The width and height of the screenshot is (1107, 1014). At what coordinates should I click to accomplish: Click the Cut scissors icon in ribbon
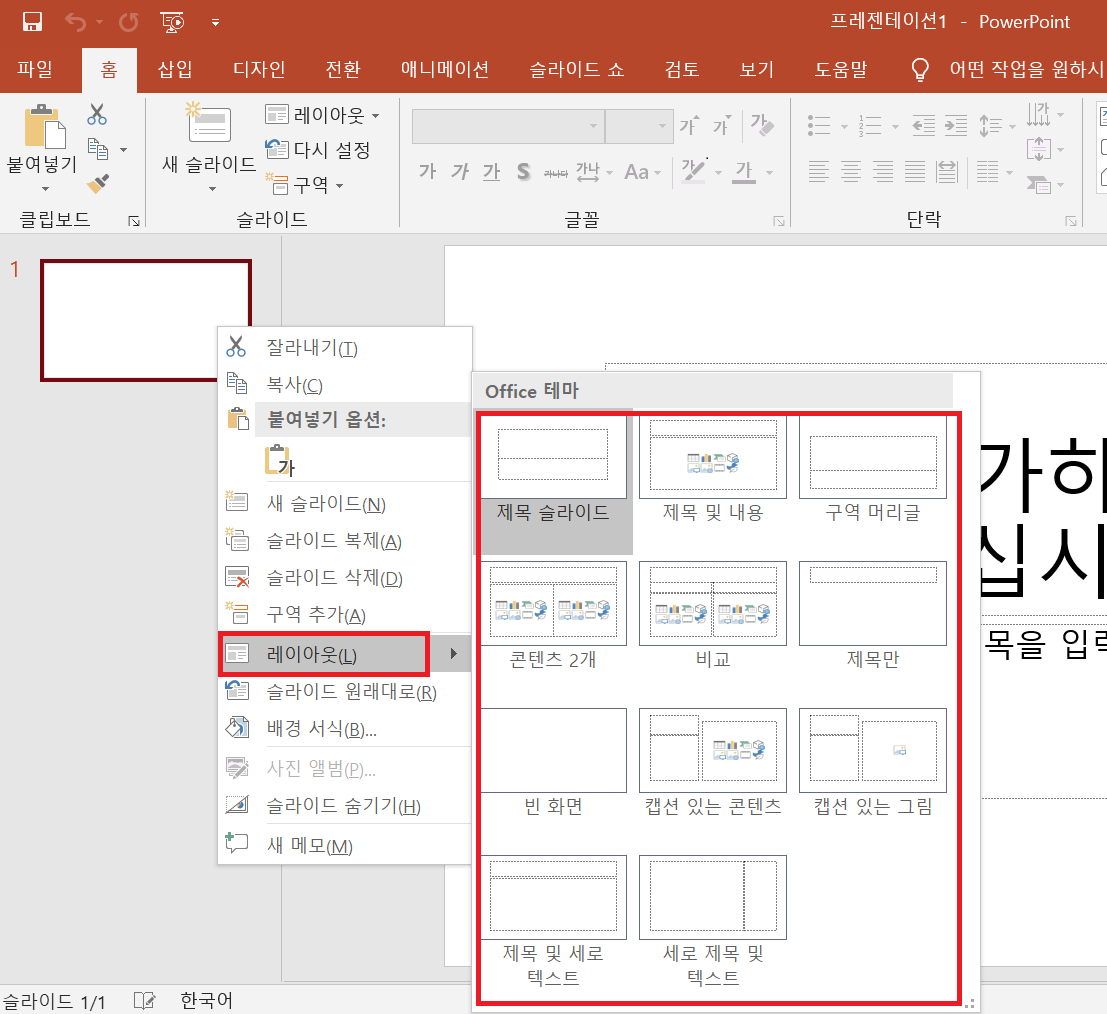coord(97,114)
